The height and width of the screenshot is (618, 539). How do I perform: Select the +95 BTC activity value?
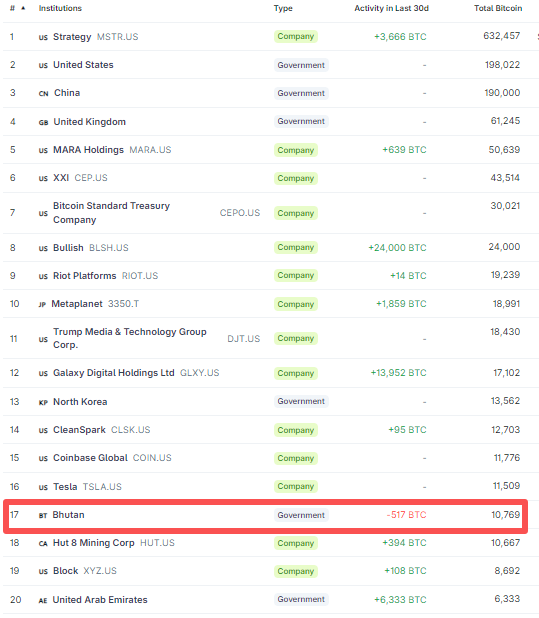(407, 430)
